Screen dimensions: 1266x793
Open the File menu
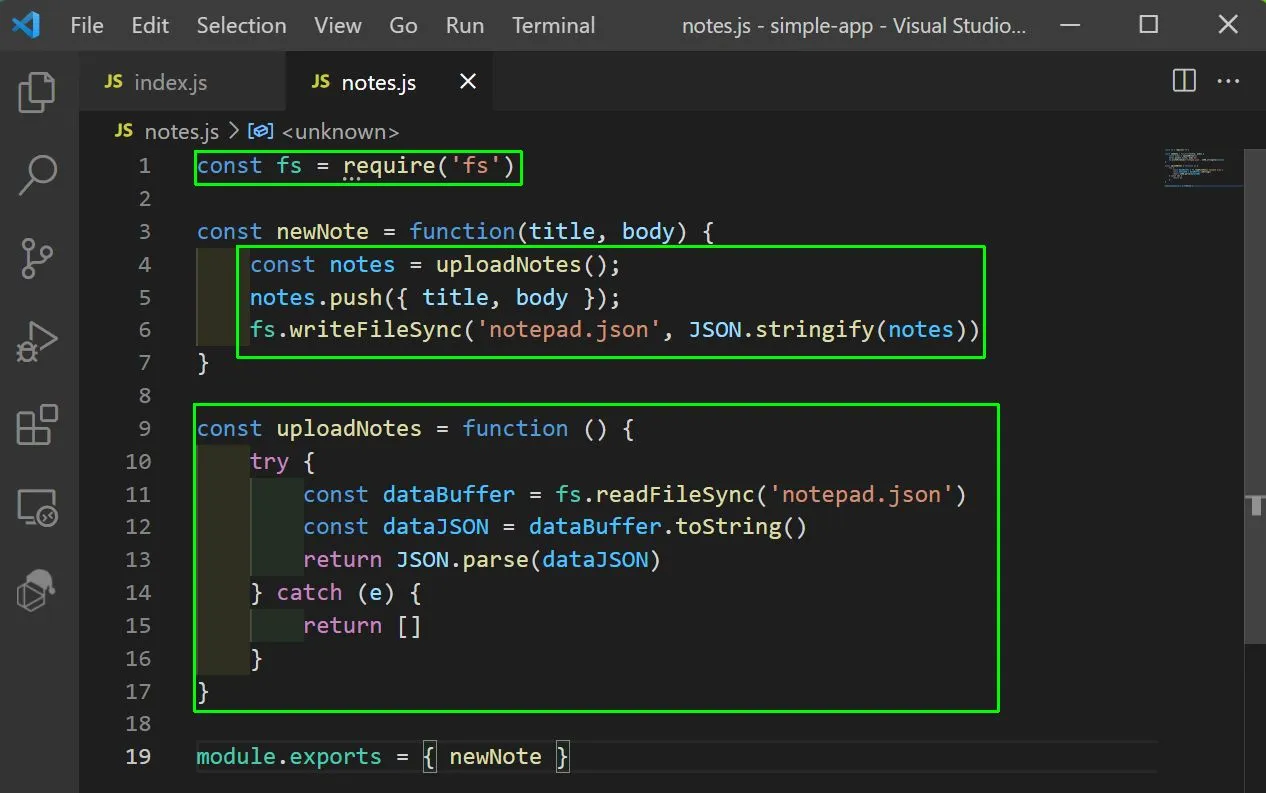click(87, 26)
